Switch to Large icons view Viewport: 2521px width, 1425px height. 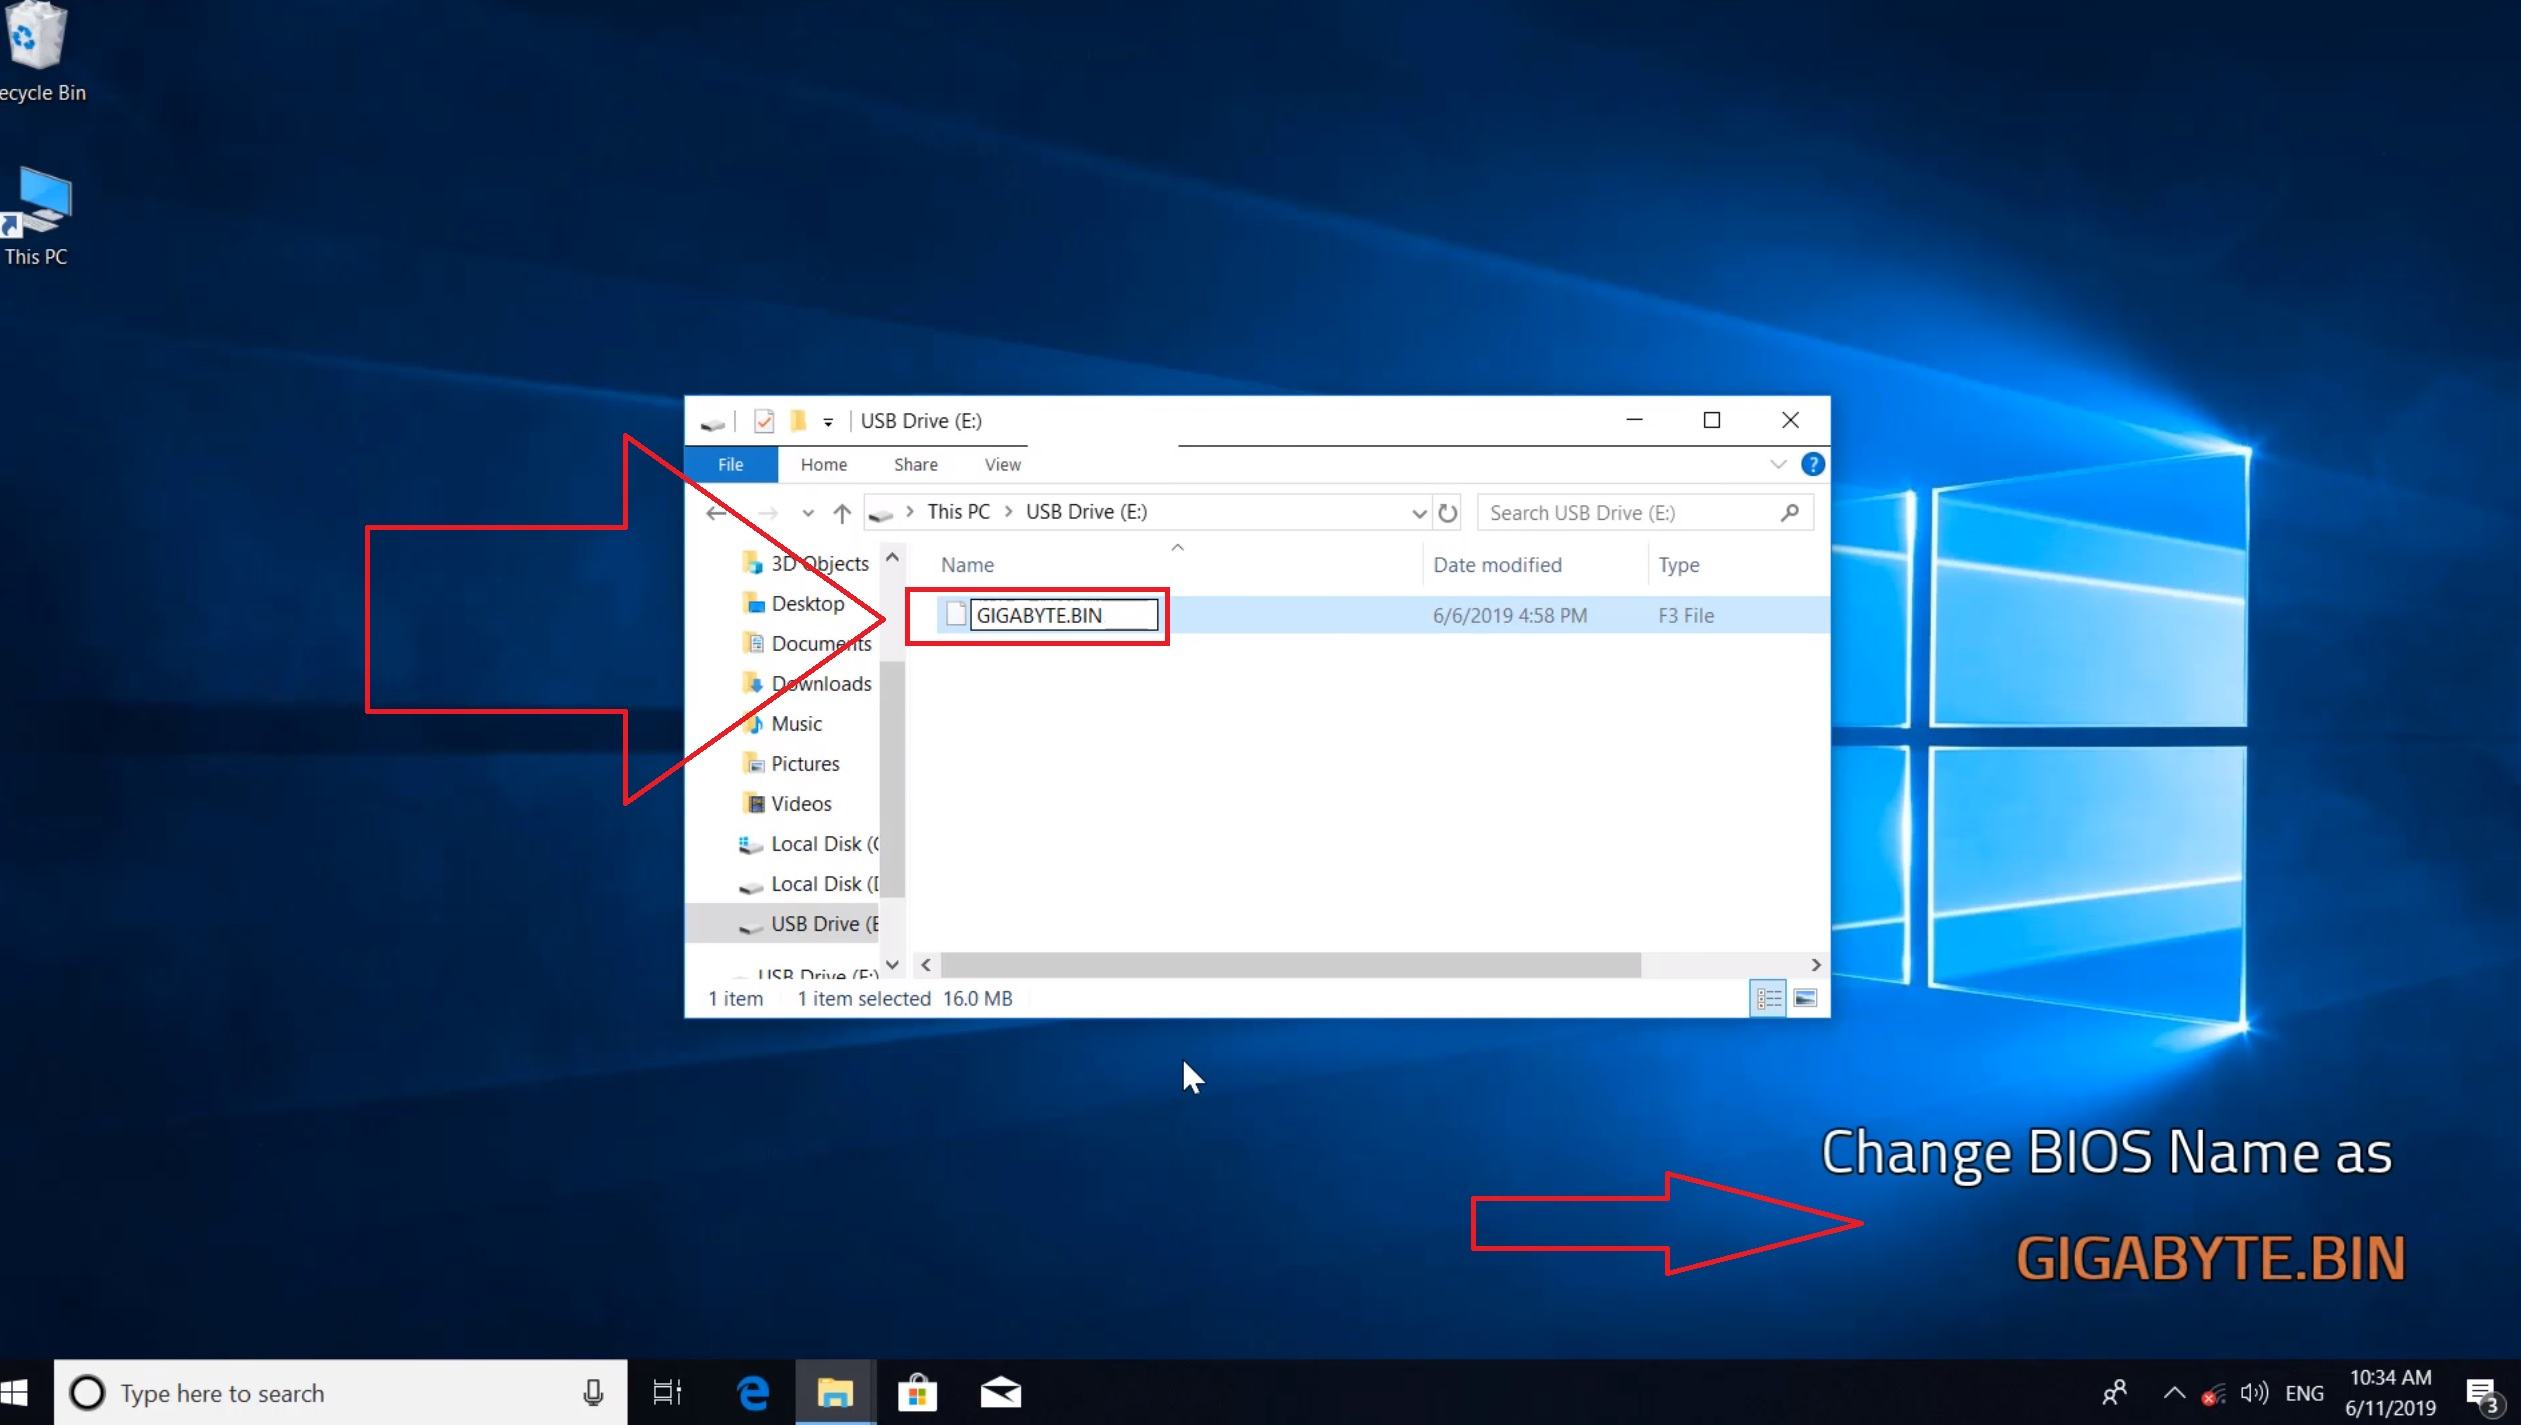[x=1805, y=998]
